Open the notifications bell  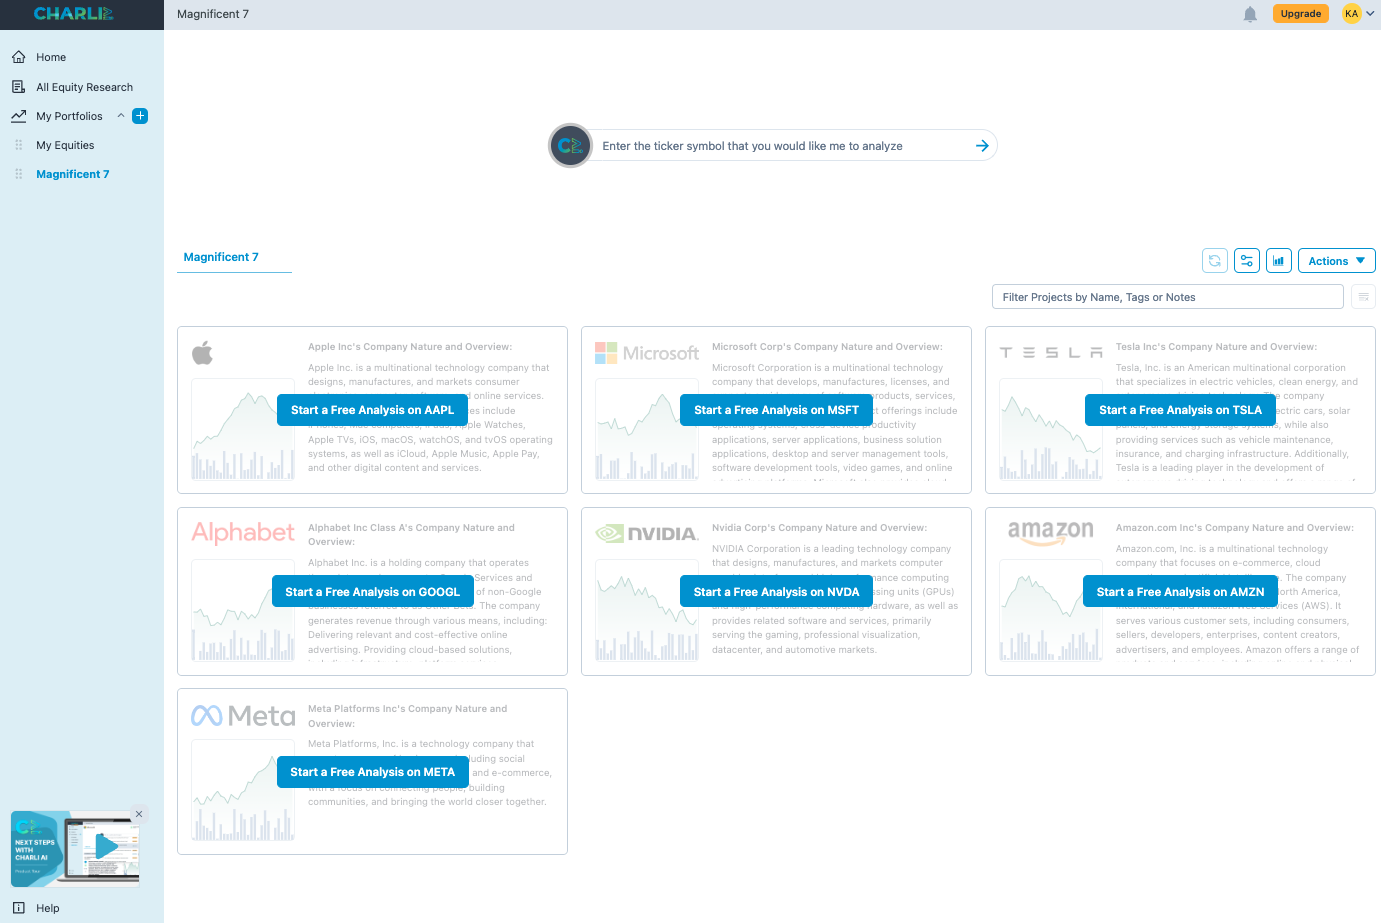[x=1250, y=14]
